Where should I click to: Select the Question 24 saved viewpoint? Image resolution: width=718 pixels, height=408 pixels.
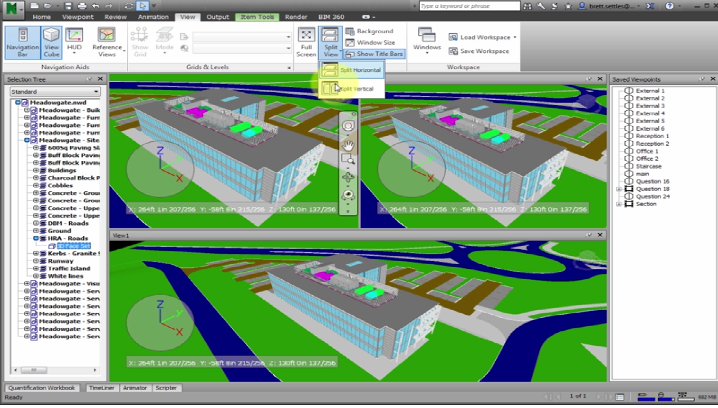click(x=653, y=196)
